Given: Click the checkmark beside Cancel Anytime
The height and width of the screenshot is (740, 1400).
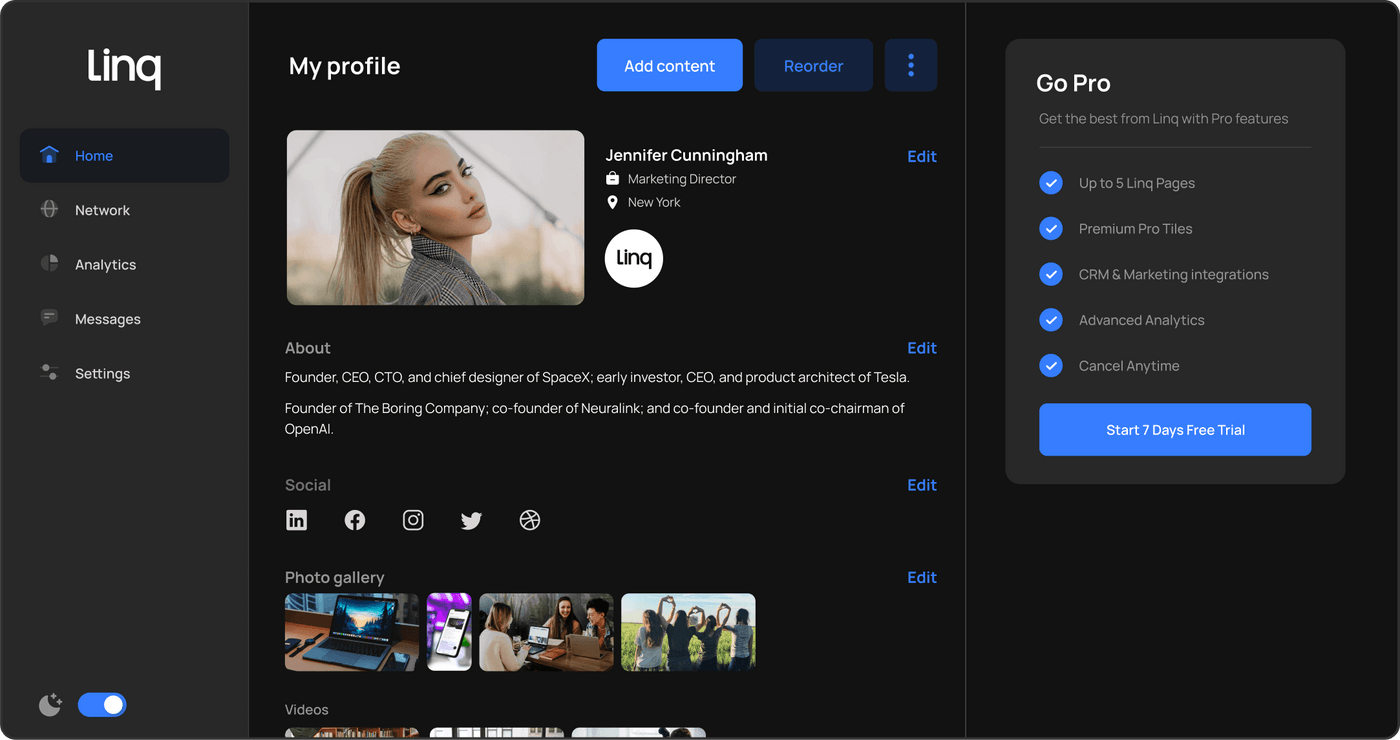Looking at the screenshot, I should pyautogui.click(x=1051, y=366).
